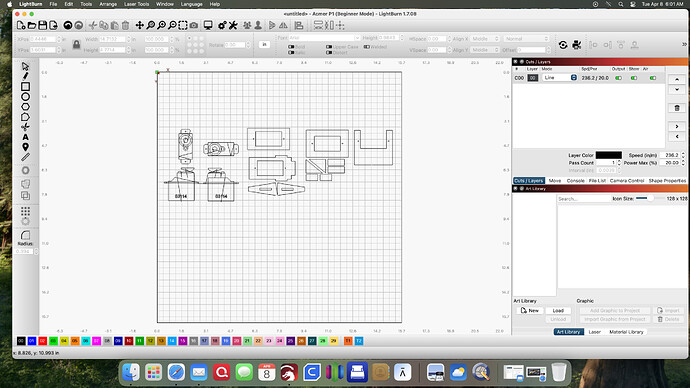The width and height of the screenshot is (690, 388).
Task: Create a new file with the New icon
Action: (x=21, y=26)
